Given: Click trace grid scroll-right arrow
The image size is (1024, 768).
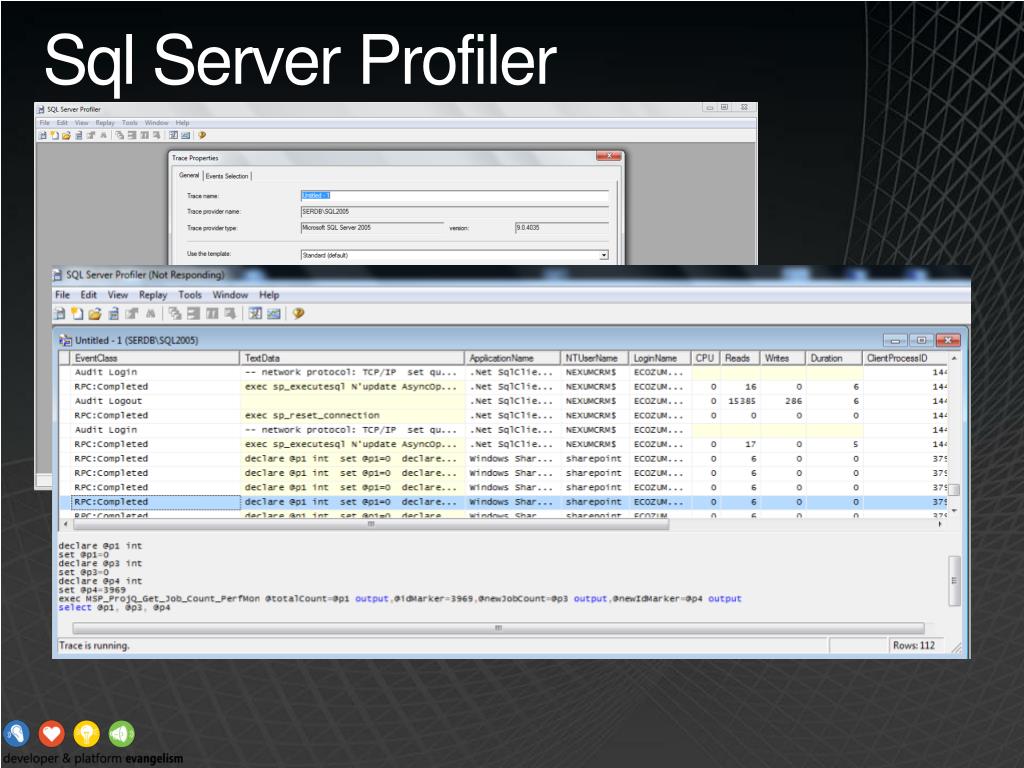Looking at the screenshot, I should click(x=940, y=524).
